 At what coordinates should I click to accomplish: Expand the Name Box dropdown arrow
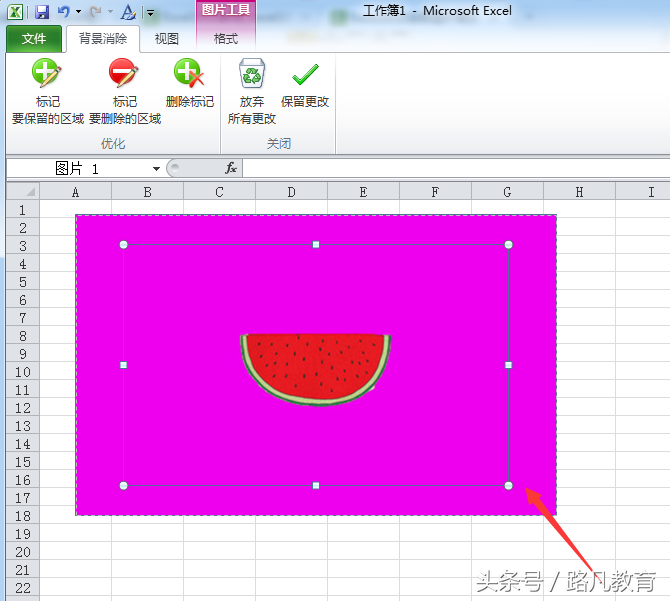(156, 169)
